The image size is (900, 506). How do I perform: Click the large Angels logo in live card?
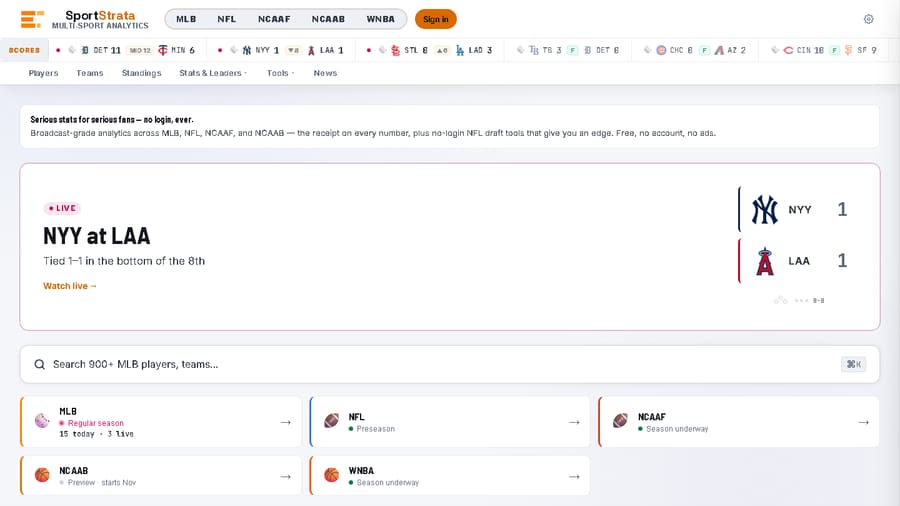765,262
